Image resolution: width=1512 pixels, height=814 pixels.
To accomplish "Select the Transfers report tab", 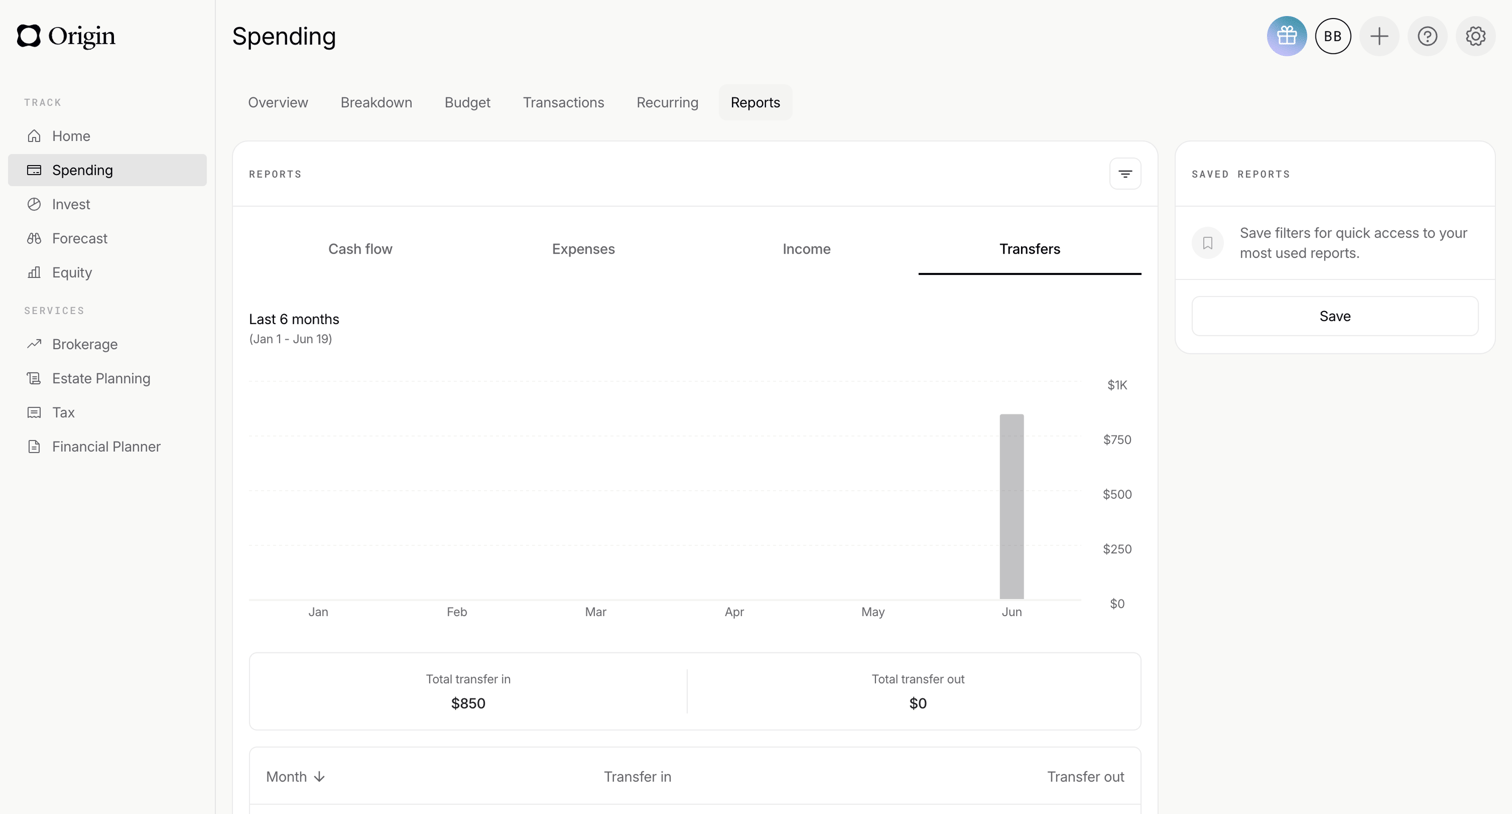I will 1029,249.
